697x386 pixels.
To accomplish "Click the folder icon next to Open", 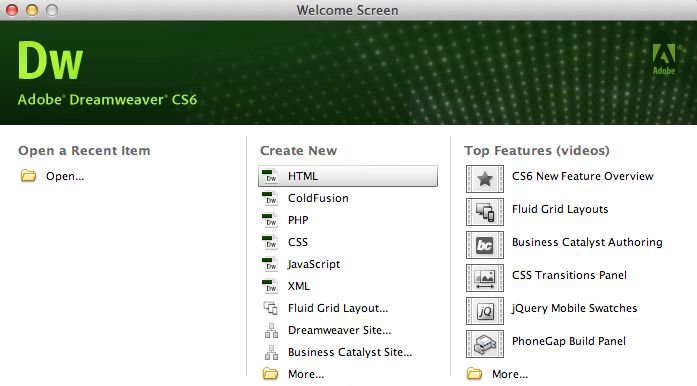I will [x=28, y=176].
